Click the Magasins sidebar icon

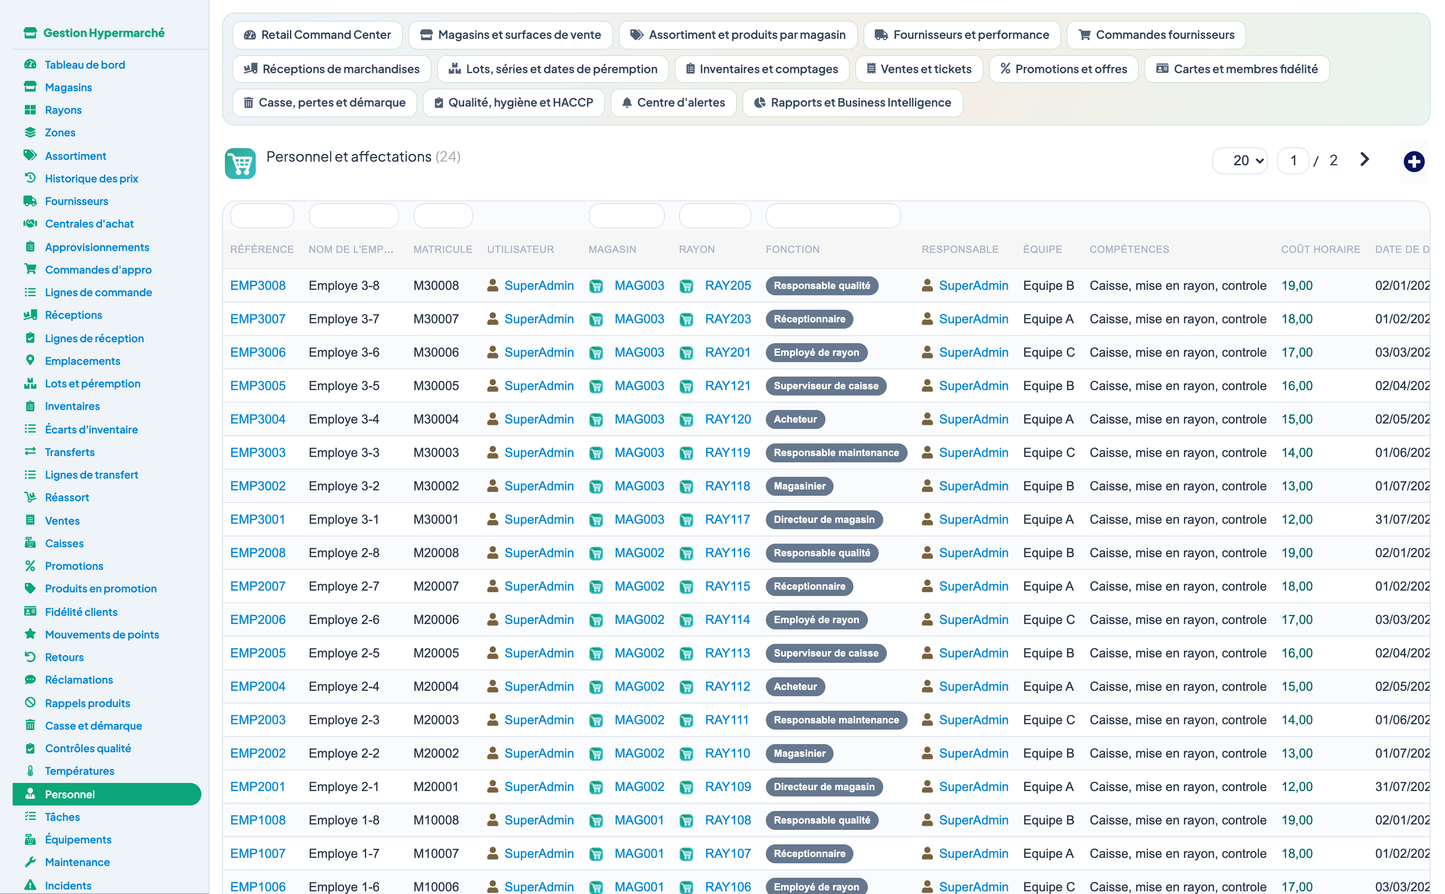point(30,87)
